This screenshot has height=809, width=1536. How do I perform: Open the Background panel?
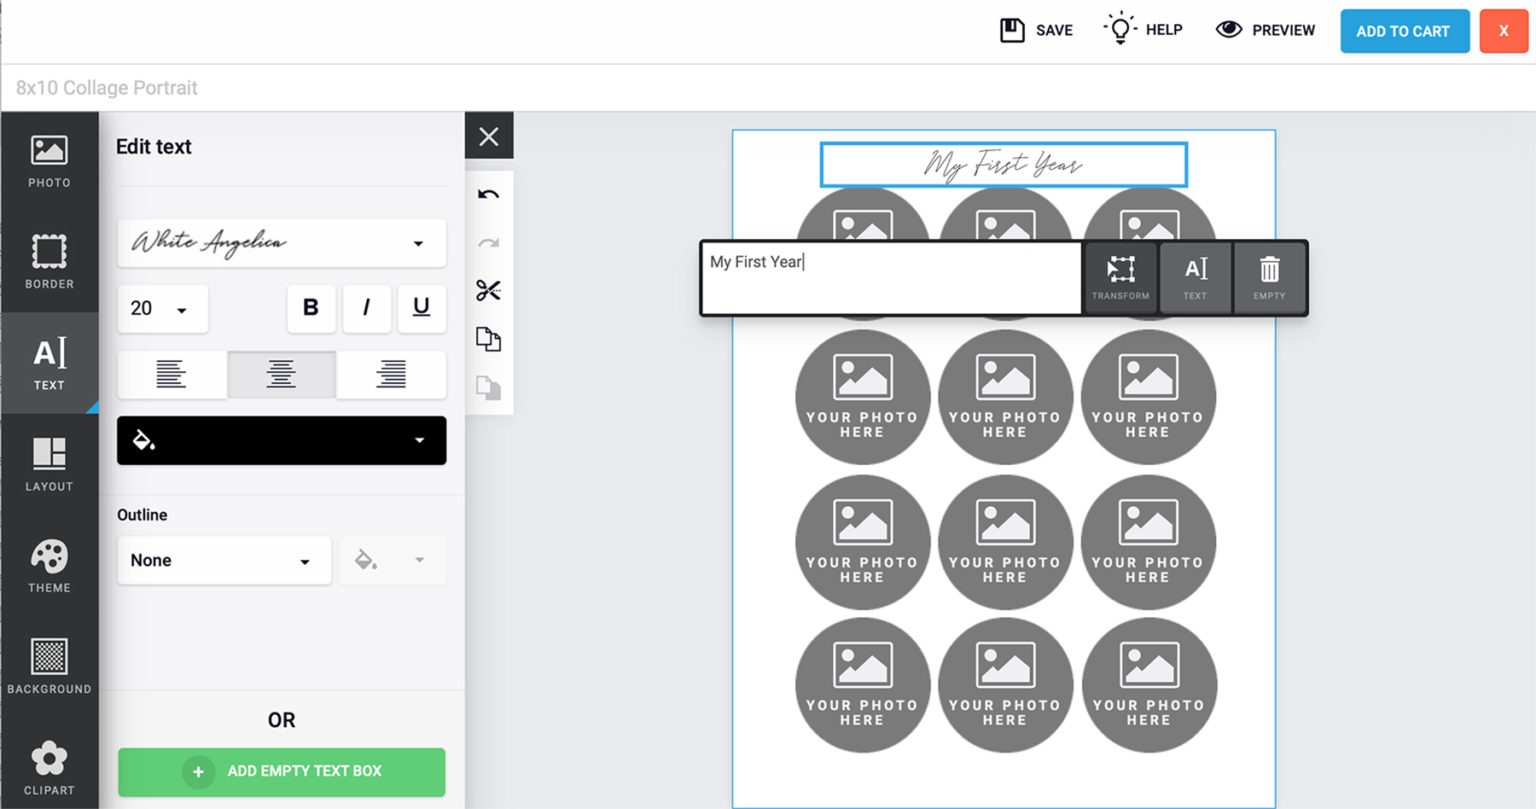click(x=49, y=666)
